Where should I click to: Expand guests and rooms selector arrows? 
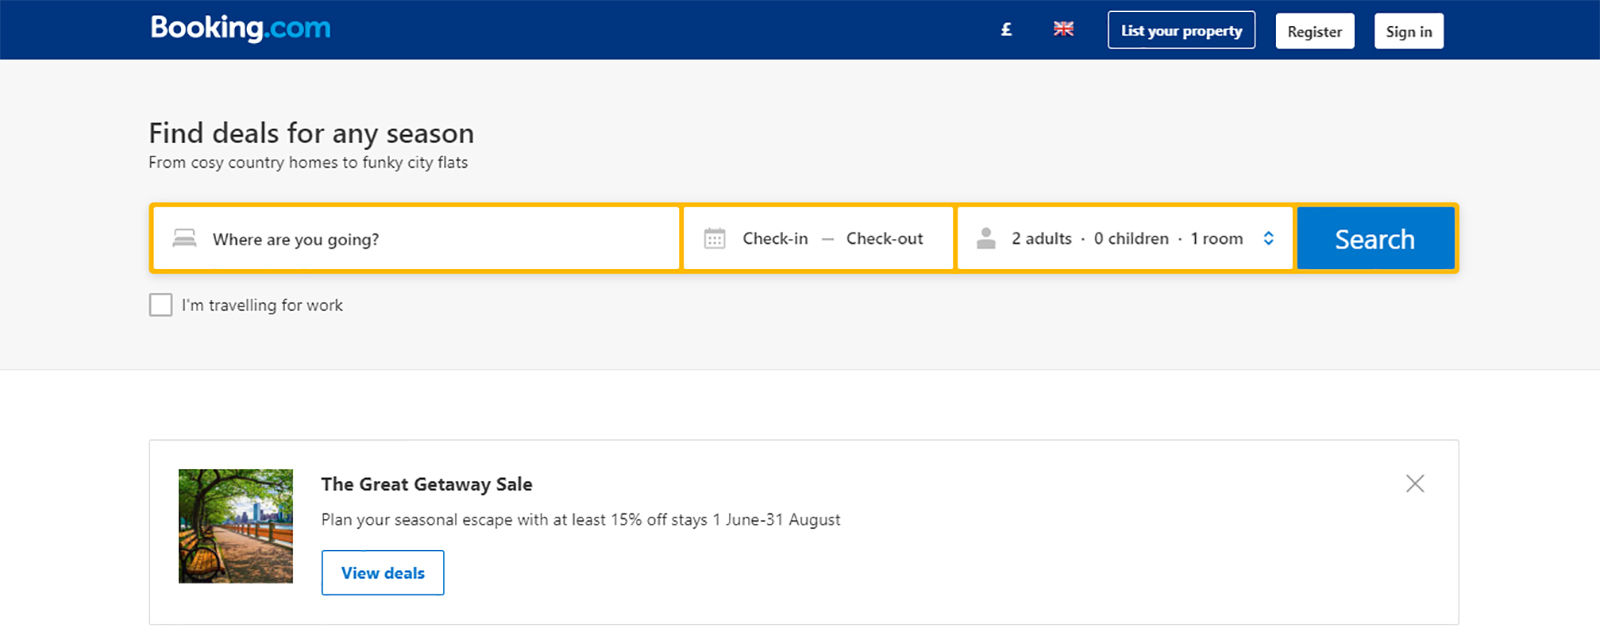coord(1268,238)
